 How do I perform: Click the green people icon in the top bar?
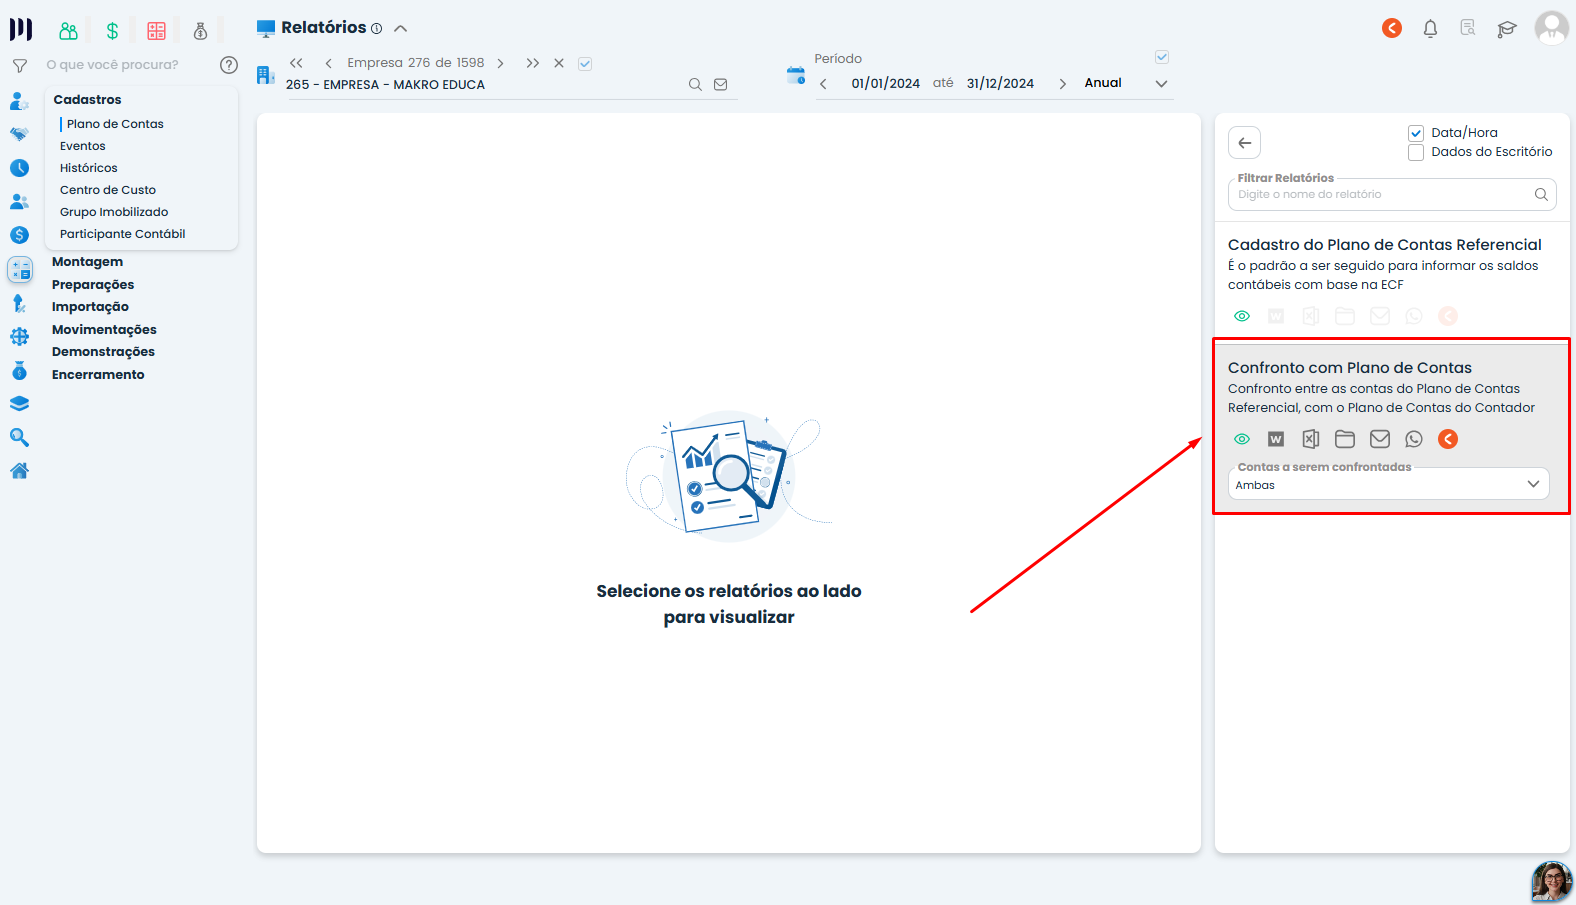click(x=68, y=31)
